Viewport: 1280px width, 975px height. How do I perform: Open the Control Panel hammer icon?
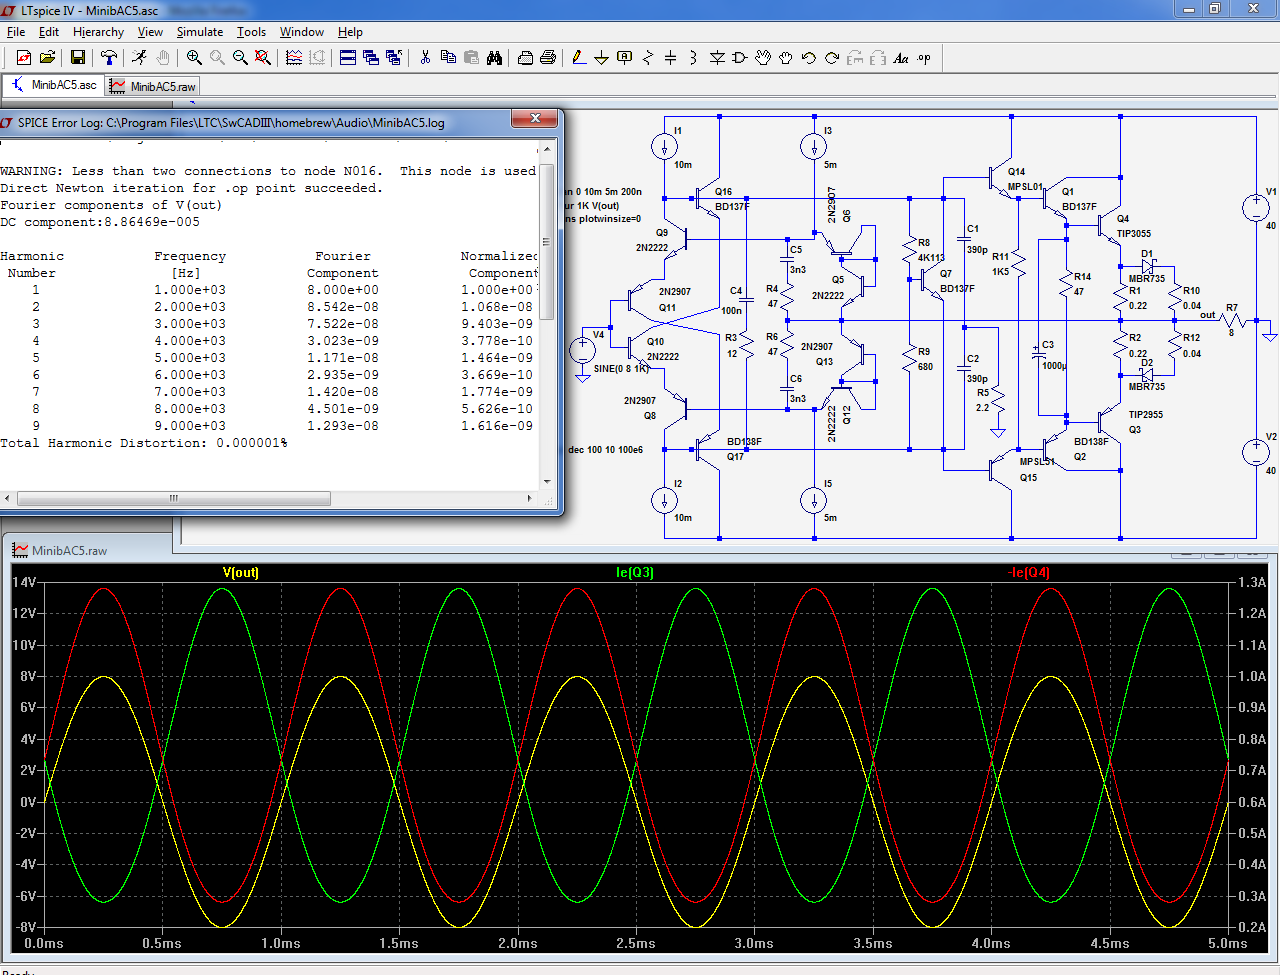click(x=109, y=58)
